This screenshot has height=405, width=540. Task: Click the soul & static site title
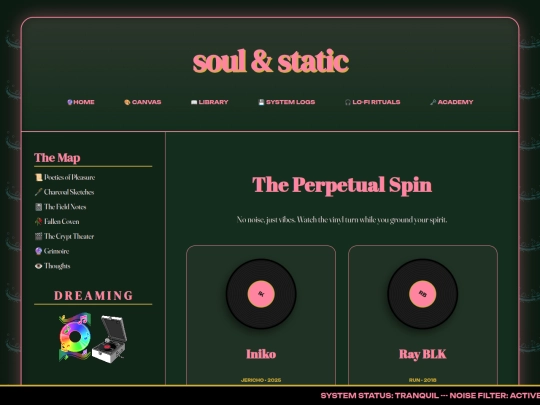coord(271,61)
